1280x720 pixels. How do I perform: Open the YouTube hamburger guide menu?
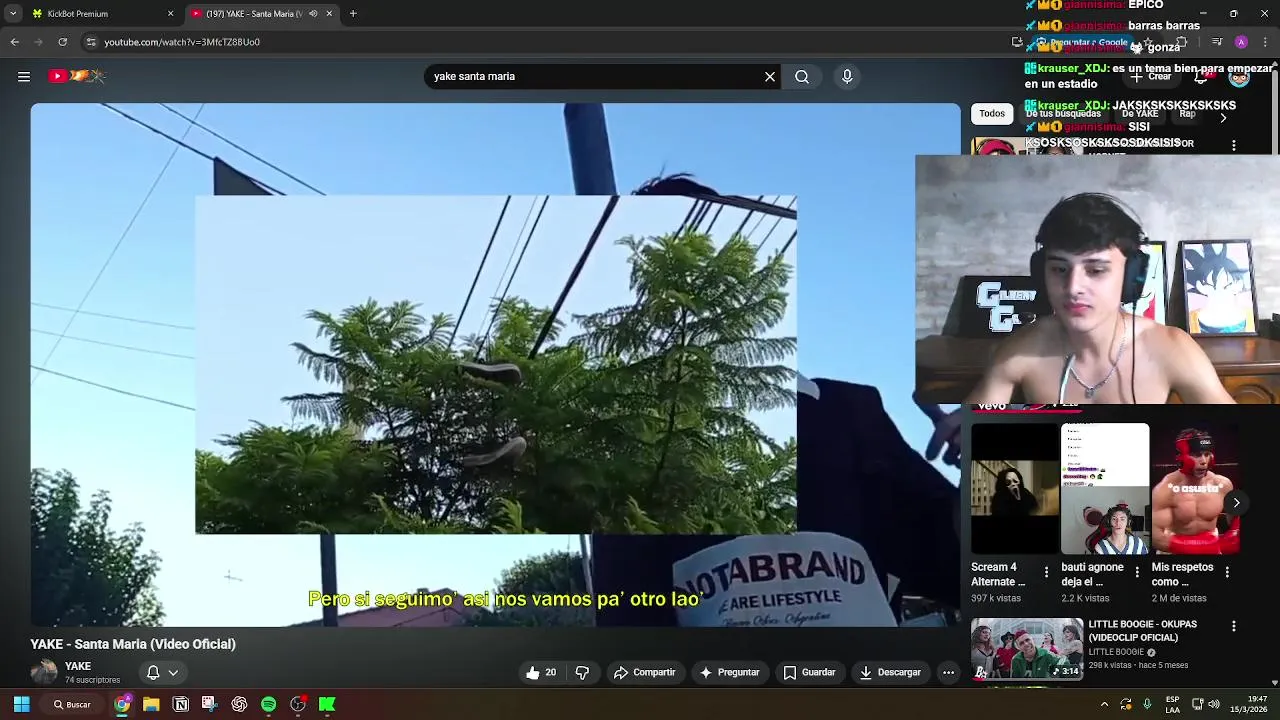pos(24,76)
